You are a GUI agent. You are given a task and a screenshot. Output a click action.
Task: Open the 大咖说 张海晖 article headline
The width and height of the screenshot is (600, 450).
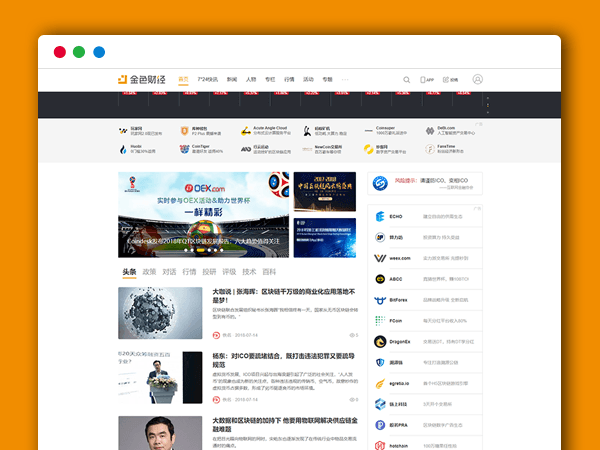coord(284,295)
